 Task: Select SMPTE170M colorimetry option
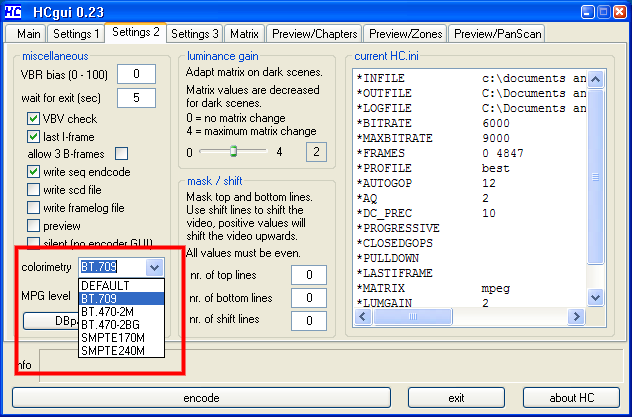tap(121, 338)
